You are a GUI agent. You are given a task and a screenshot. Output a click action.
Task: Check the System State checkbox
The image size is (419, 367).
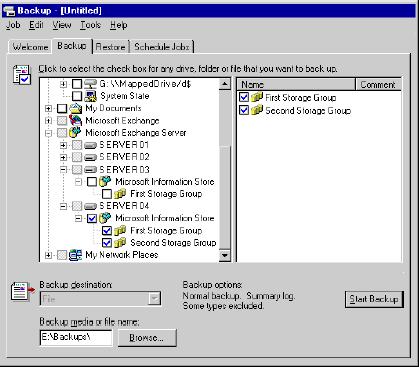77,96
